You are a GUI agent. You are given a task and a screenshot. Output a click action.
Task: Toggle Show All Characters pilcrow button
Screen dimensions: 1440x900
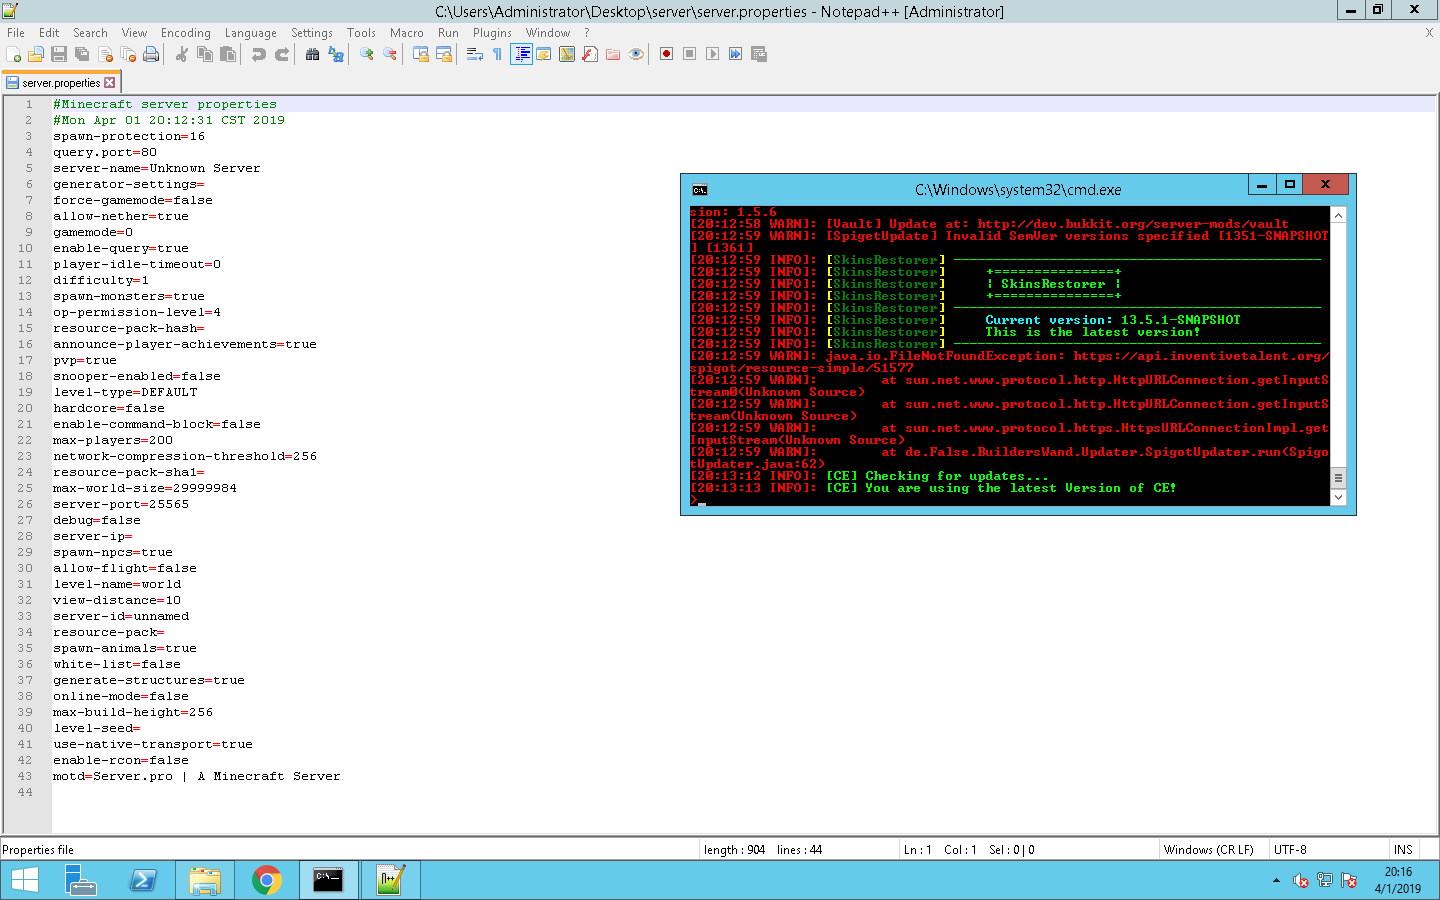click(x=497, y=54)
